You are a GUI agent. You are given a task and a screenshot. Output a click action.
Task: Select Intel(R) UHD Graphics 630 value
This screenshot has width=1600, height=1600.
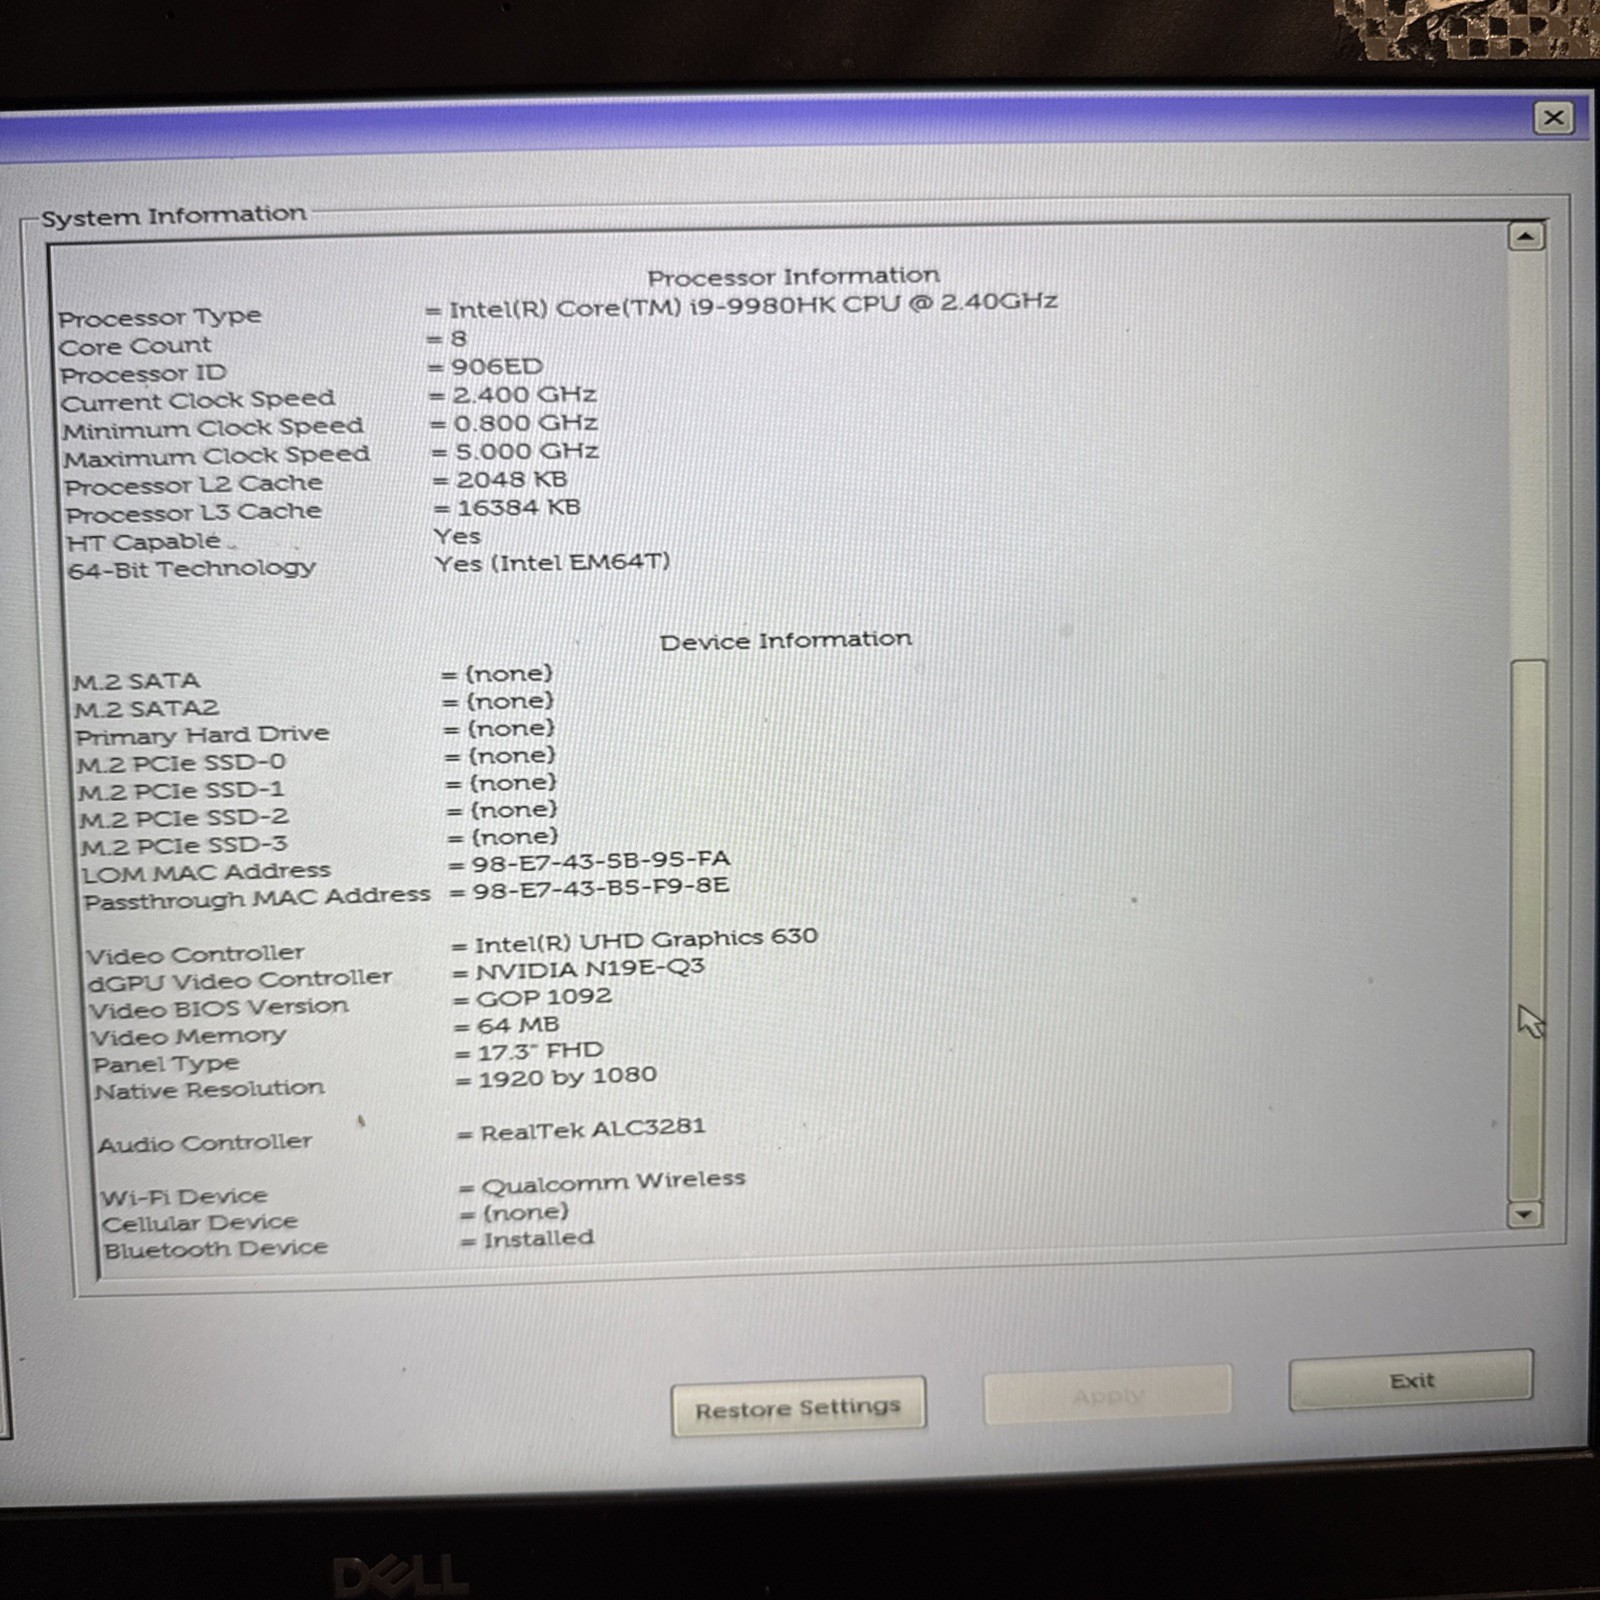tap(646, 941)
